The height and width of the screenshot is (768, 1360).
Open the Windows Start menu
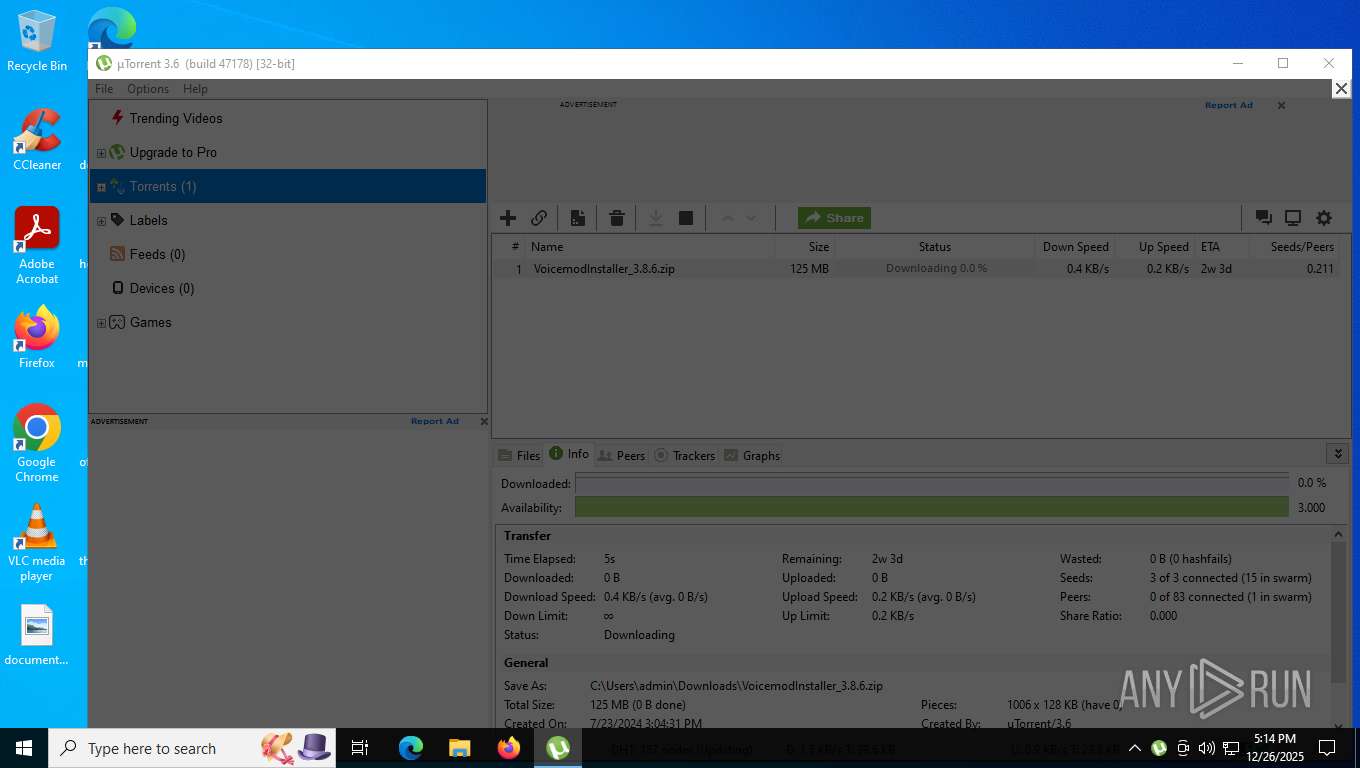[x=23, y=748]
